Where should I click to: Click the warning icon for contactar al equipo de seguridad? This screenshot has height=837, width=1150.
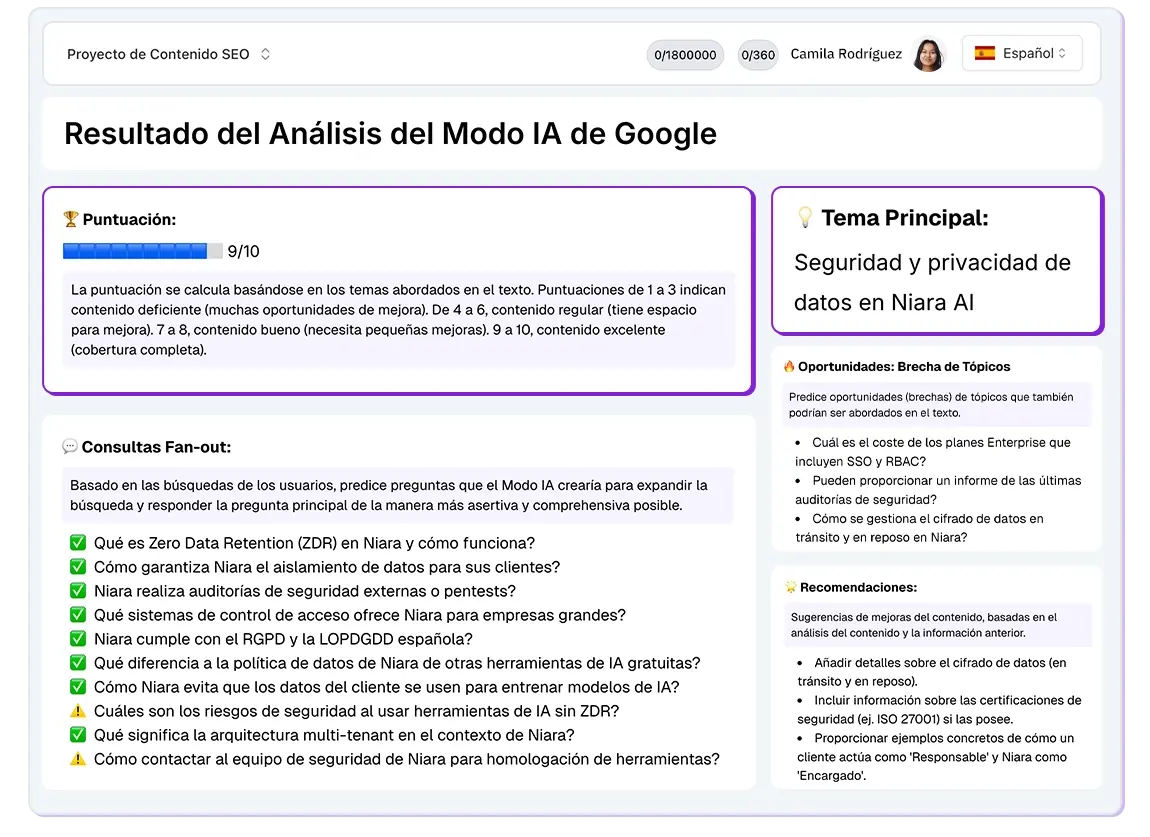pyautogui.click(x=78, y=759)
